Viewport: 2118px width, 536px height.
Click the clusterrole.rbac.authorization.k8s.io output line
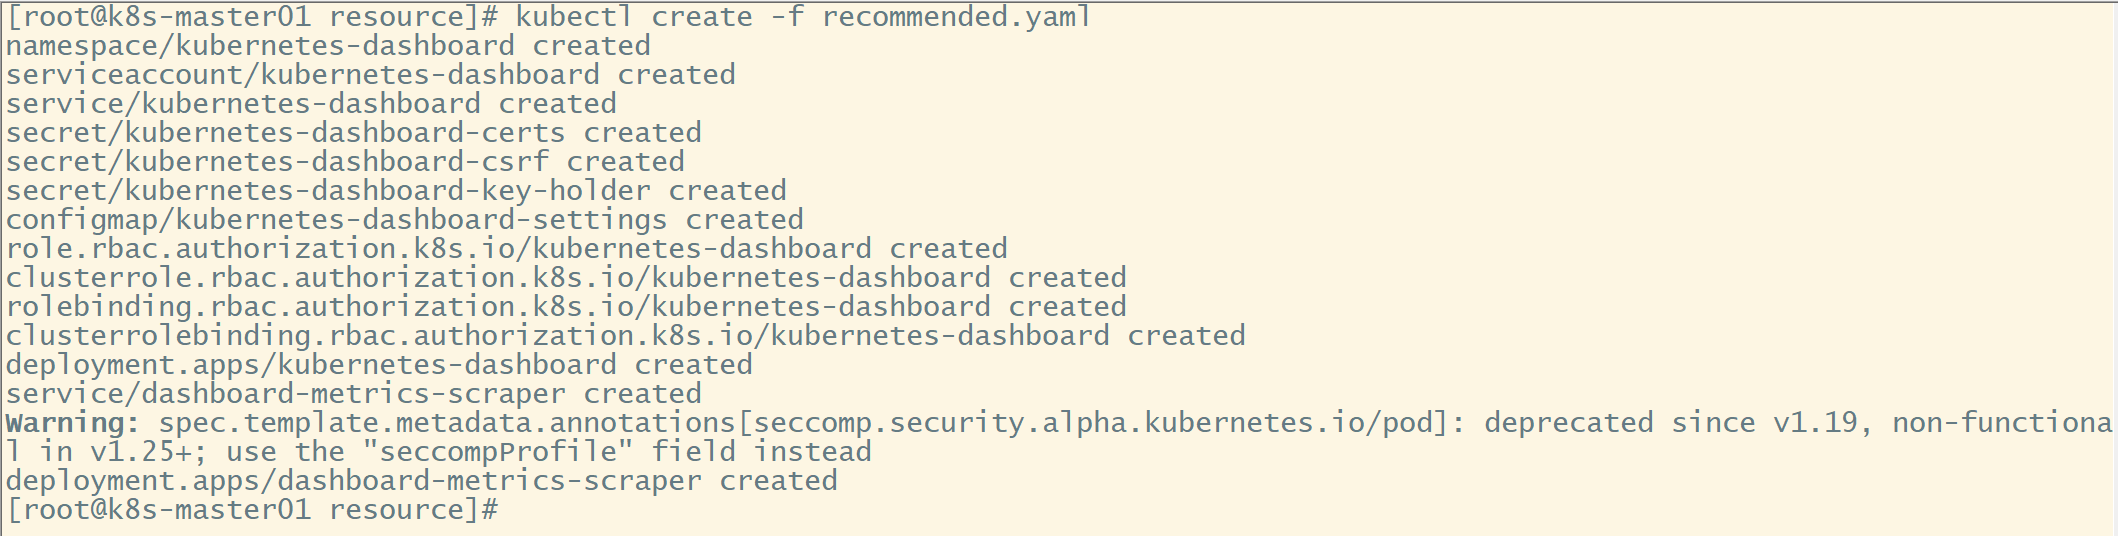click(566, 279)
